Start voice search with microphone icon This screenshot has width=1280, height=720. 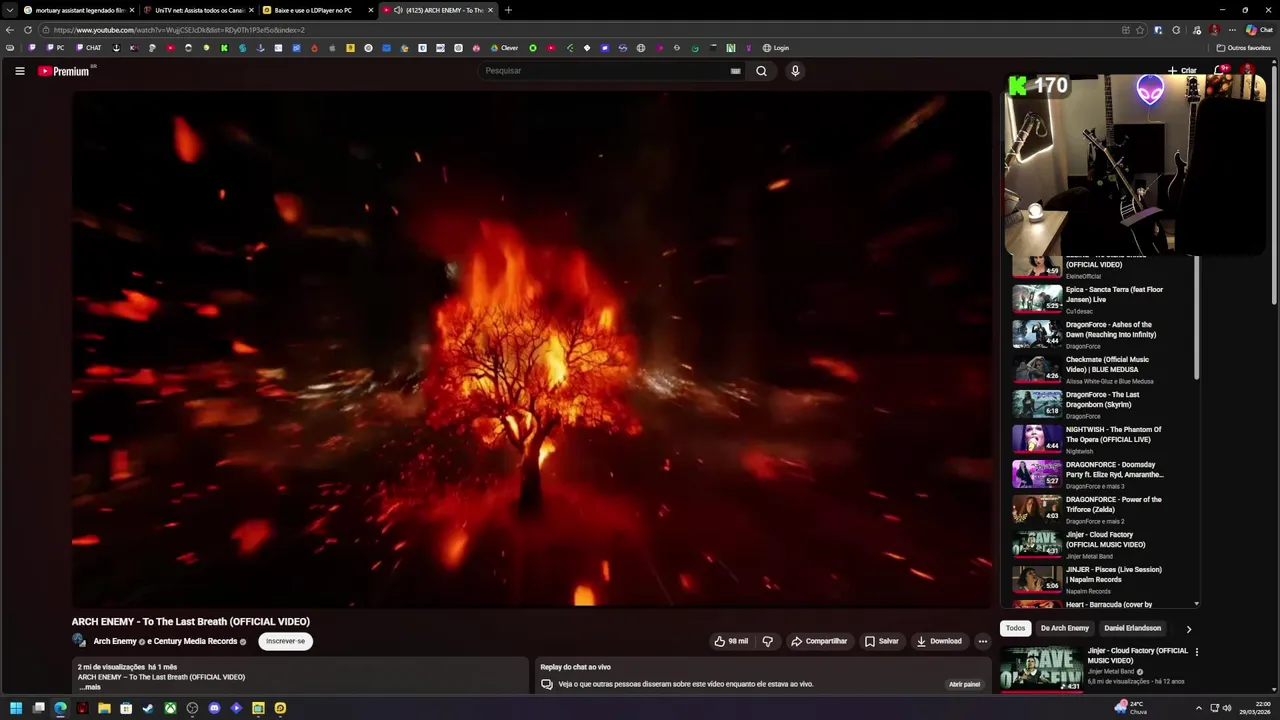(x=795, y=71)
